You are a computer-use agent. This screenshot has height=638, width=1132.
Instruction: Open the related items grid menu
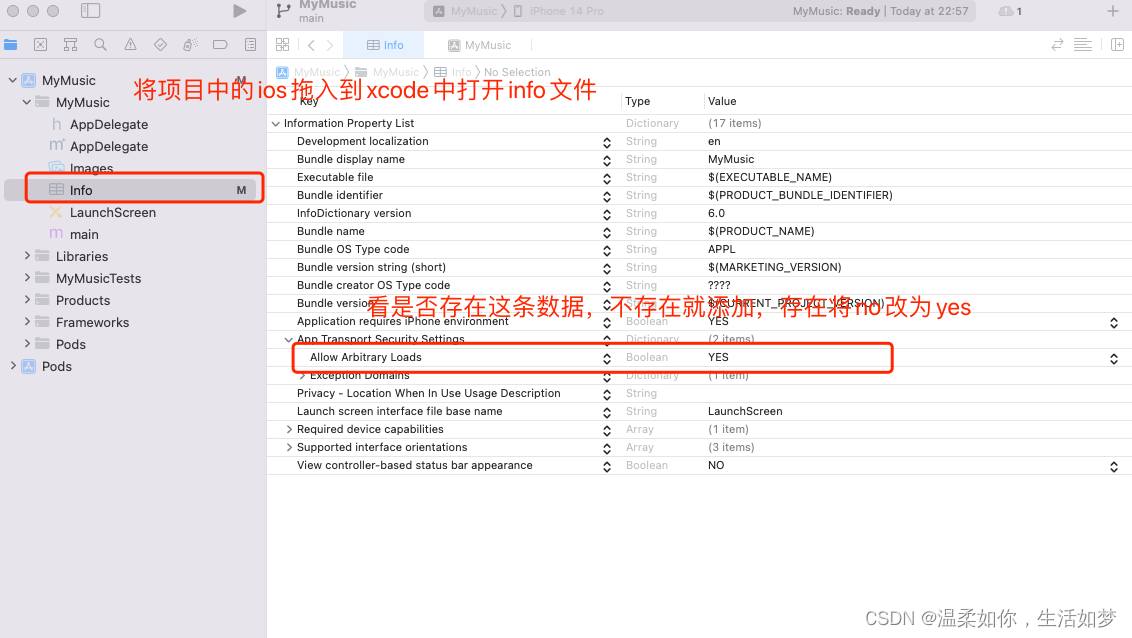282,45
